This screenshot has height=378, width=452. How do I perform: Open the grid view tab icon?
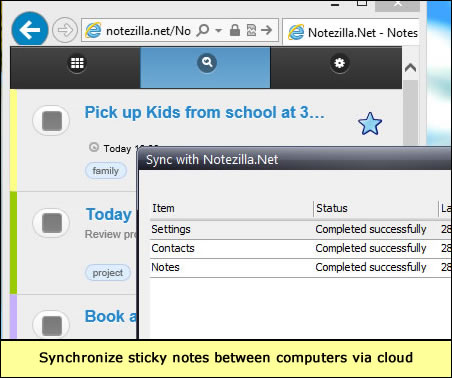tap(77, 63)
